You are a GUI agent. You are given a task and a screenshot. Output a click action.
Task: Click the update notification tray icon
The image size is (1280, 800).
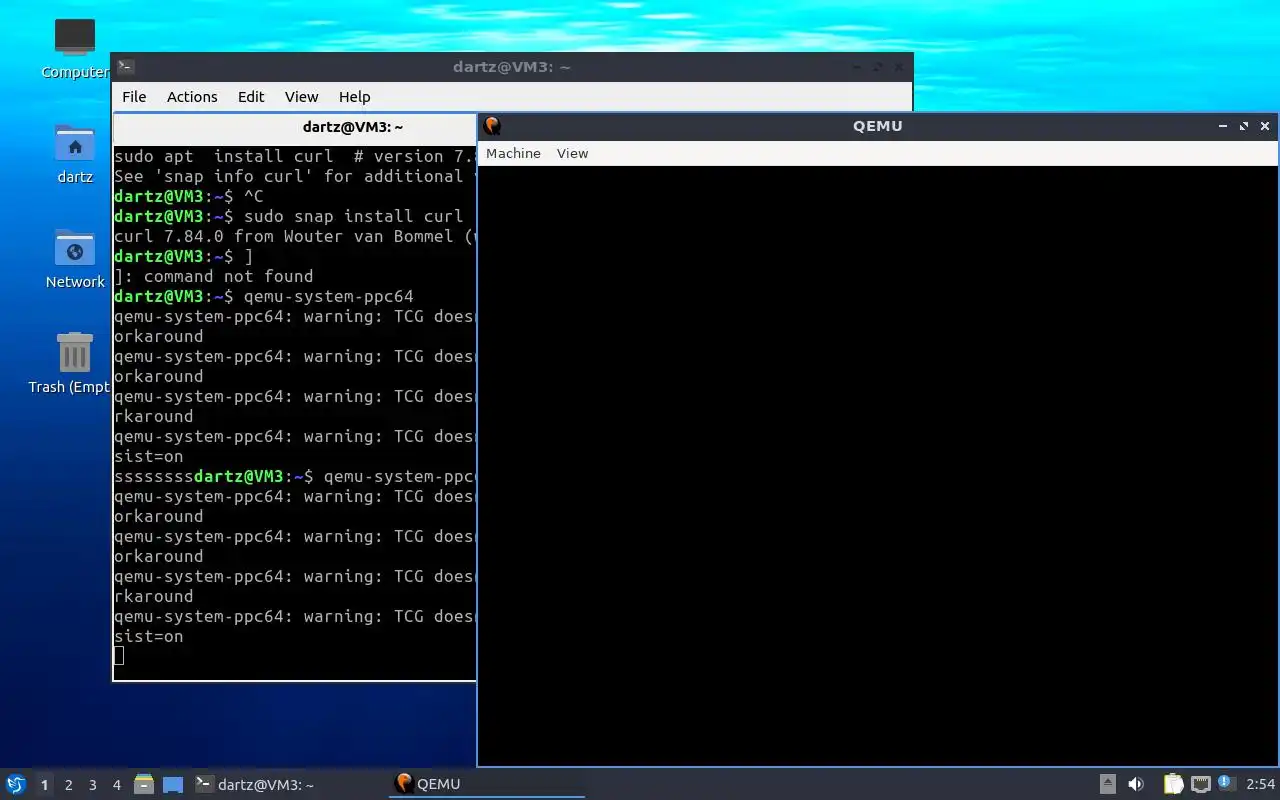pos(1227,783)
